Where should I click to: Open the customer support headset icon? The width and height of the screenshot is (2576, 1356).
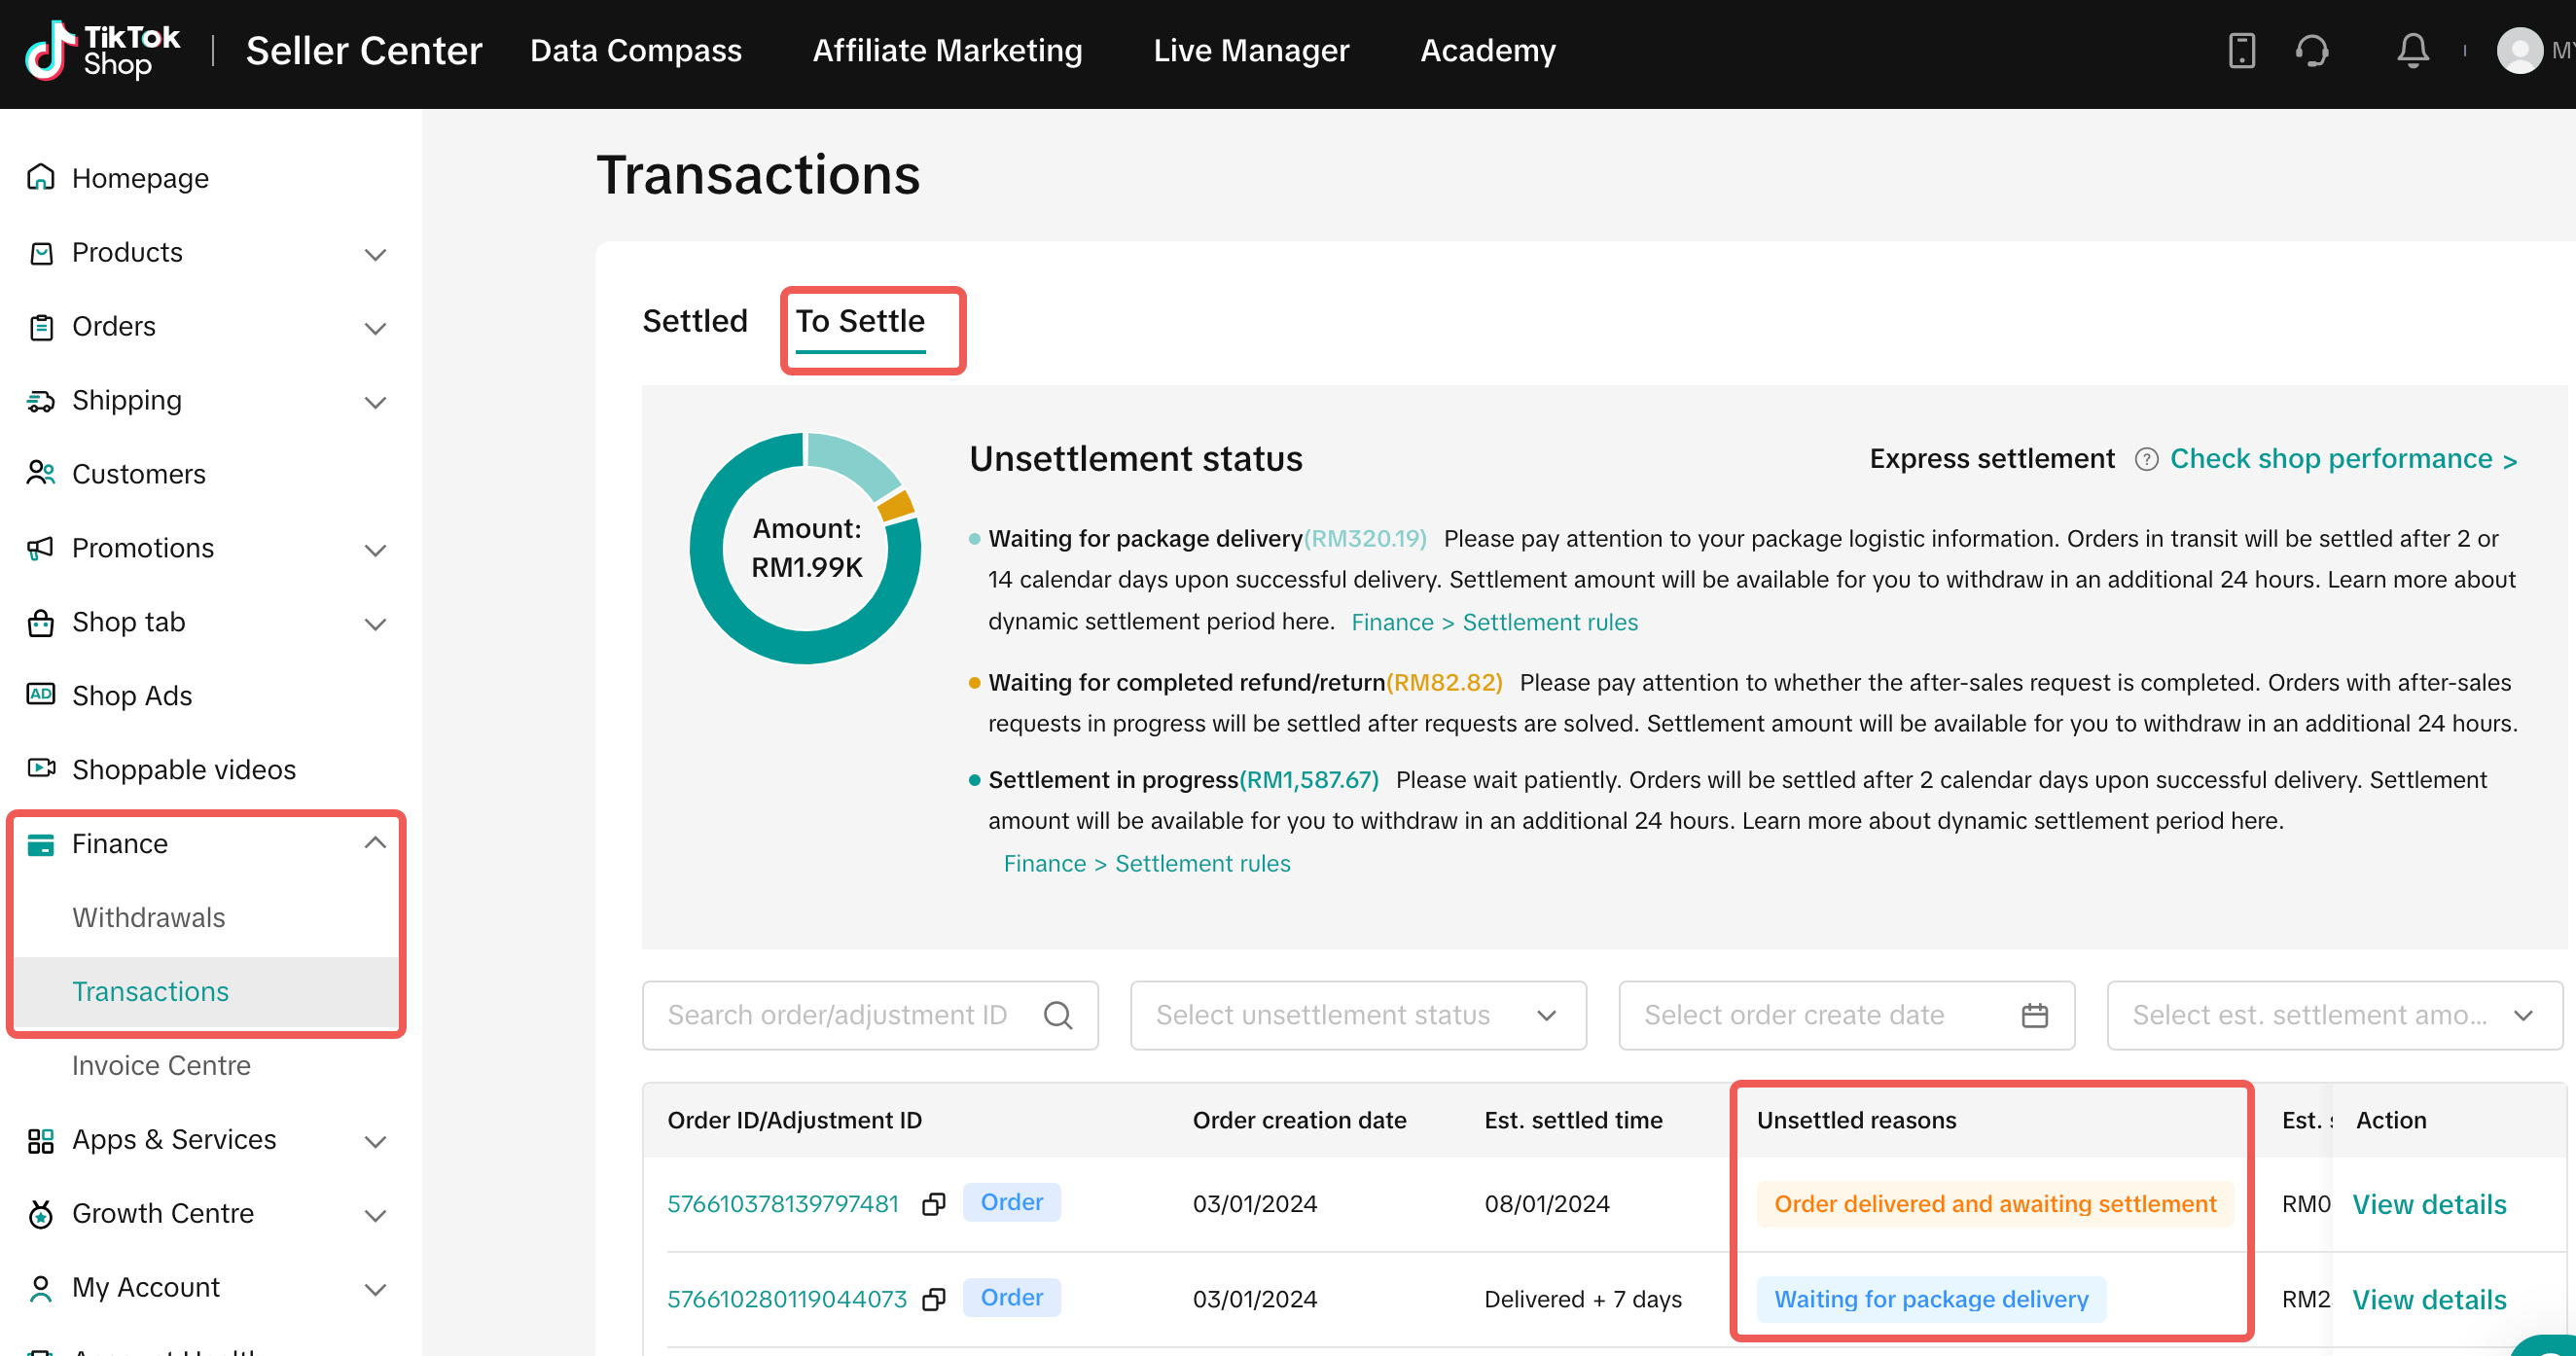pyautogui.click(x=2312, y=50)
